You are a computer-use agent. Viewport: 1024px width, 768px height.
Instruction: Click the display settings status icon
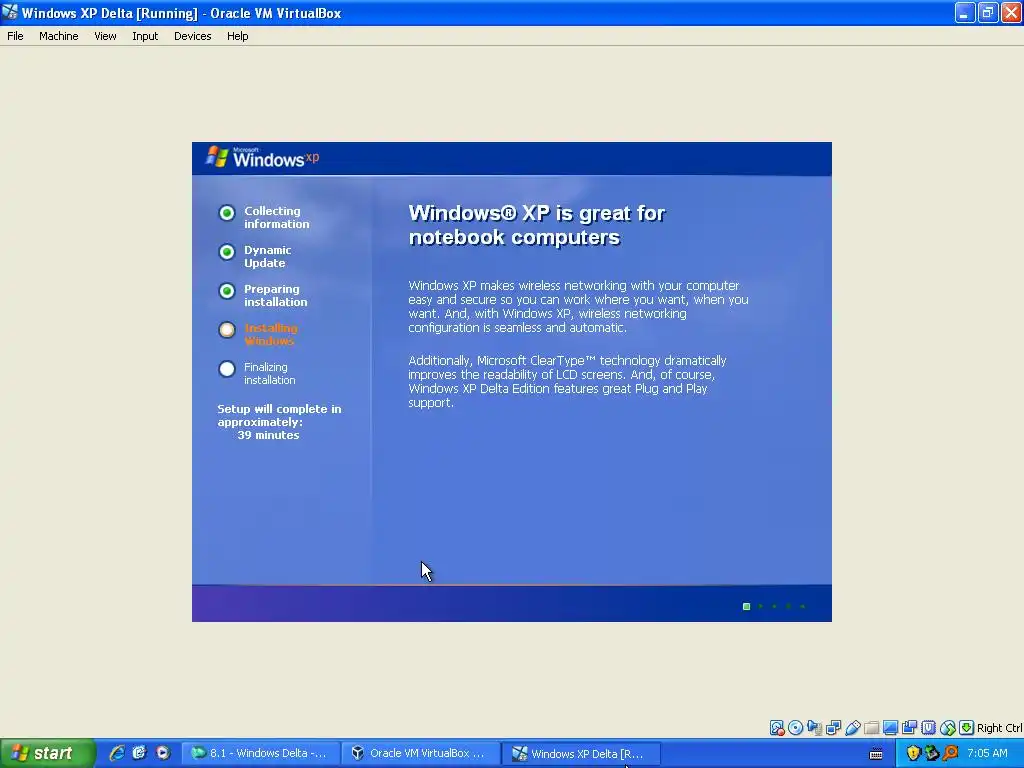click(x=890, y=728)
